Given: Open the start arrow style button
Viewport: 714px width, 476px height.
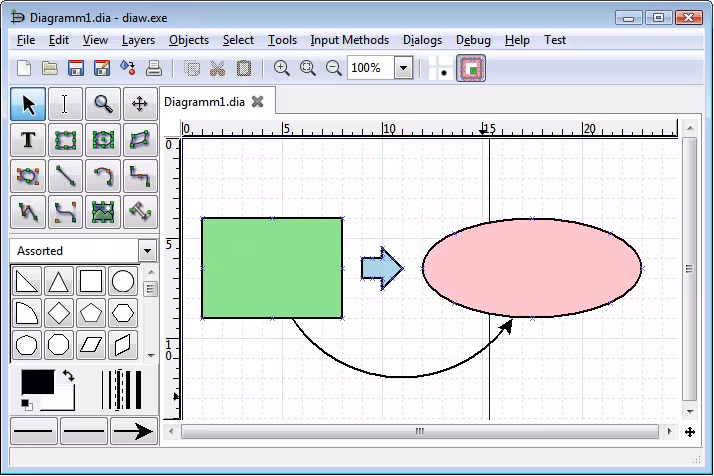Looking at the screenshot, I should coord(34,431).
